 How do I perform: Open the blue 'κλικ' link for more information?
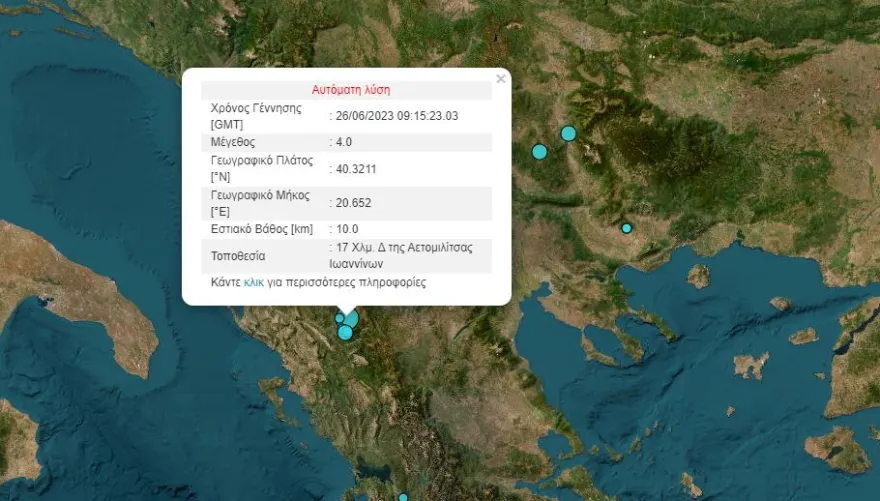(x=253, y=283)
